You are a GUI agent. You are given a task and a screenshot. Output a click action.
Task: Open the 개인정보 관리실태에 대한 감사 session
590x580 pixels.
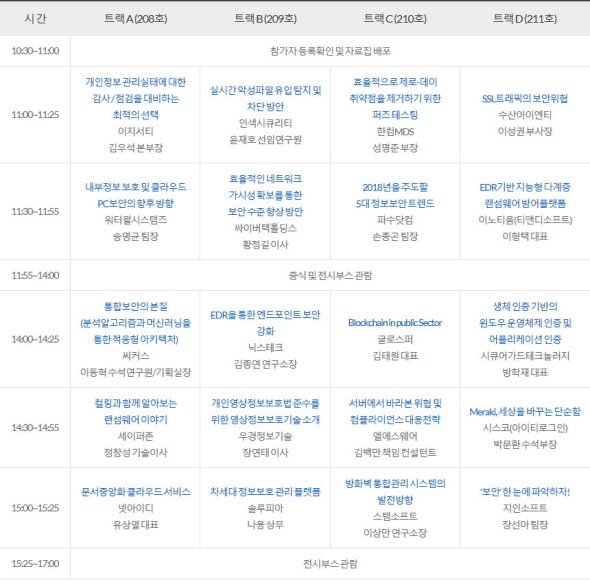135,98
